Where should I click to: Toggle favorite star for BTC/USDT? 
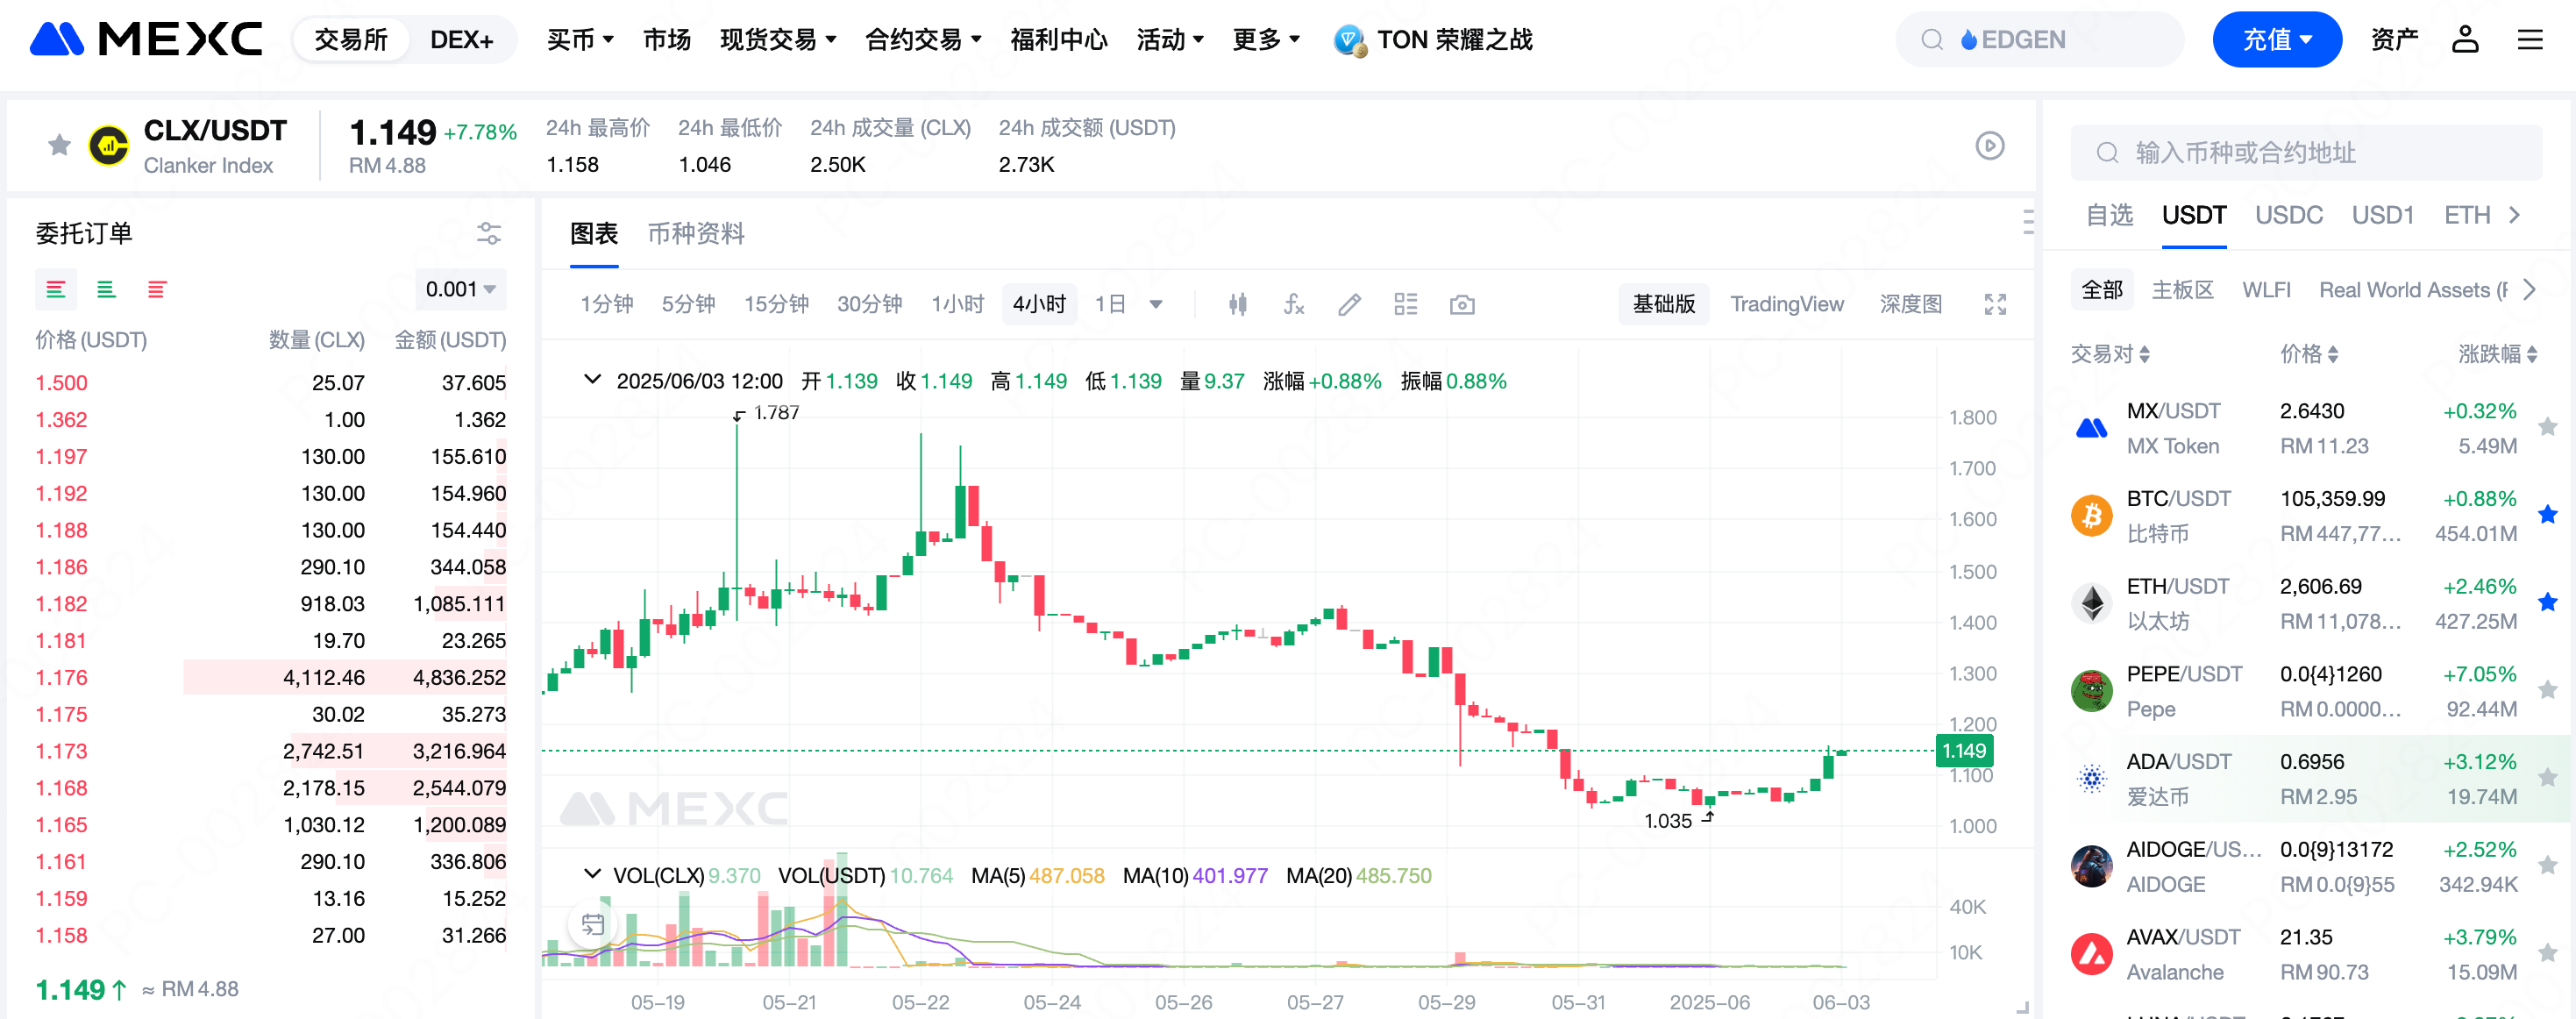tap(2547, 515)
